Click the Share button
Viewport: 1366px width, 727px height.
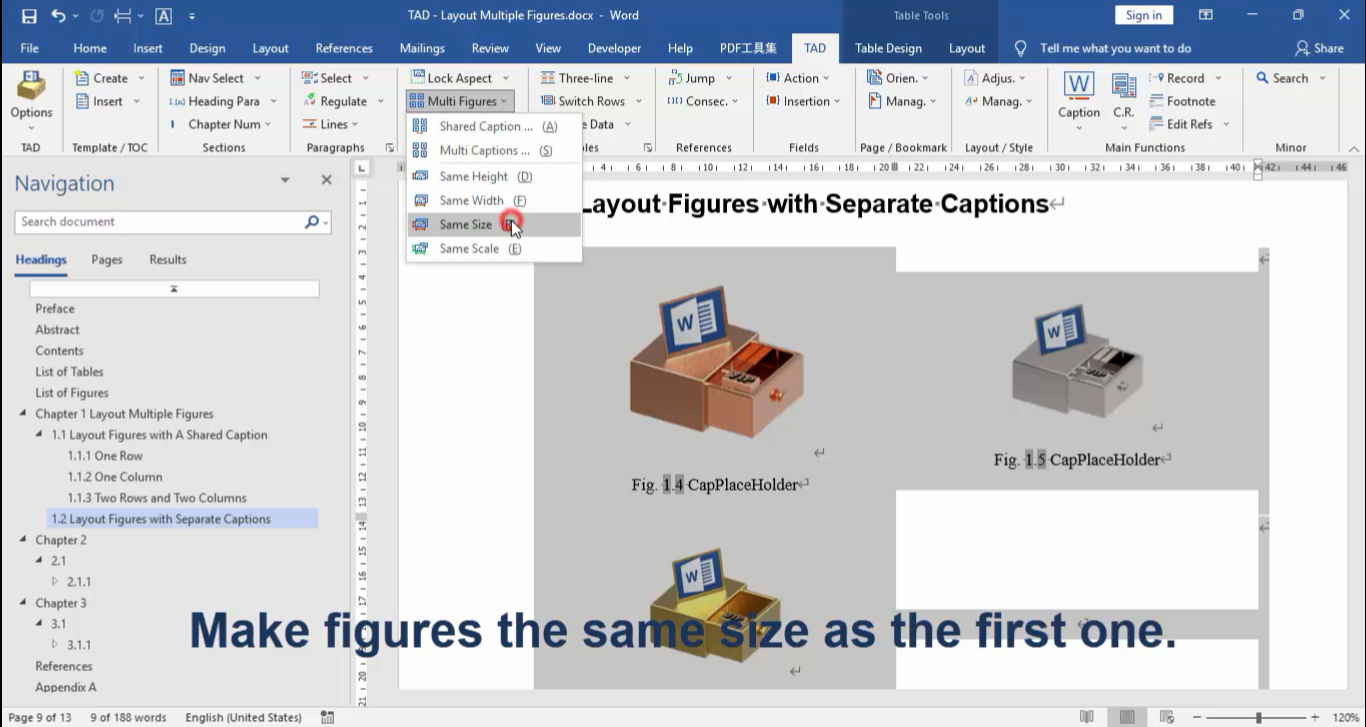pos(1319,48)
